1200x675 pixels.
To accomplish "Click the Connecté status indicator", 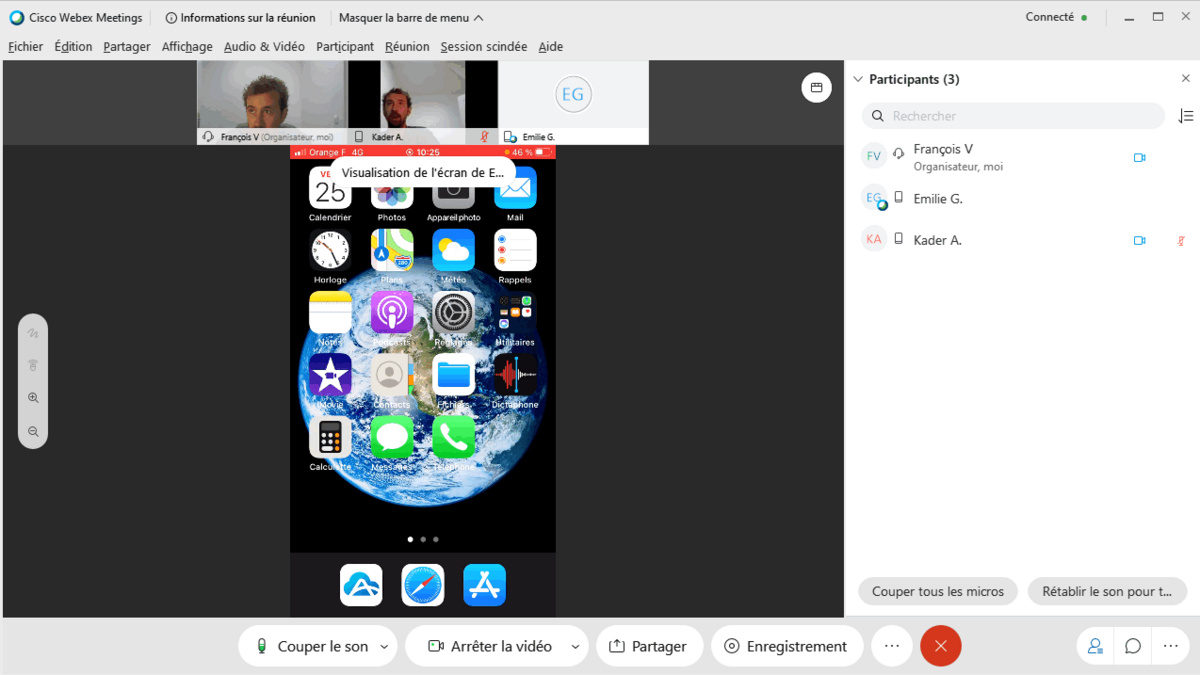I will point(1056,17).
